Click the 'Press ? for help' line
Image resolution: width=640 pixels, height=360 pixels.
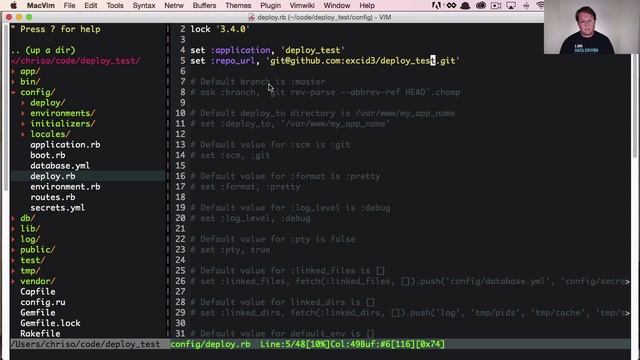(56, 29)
